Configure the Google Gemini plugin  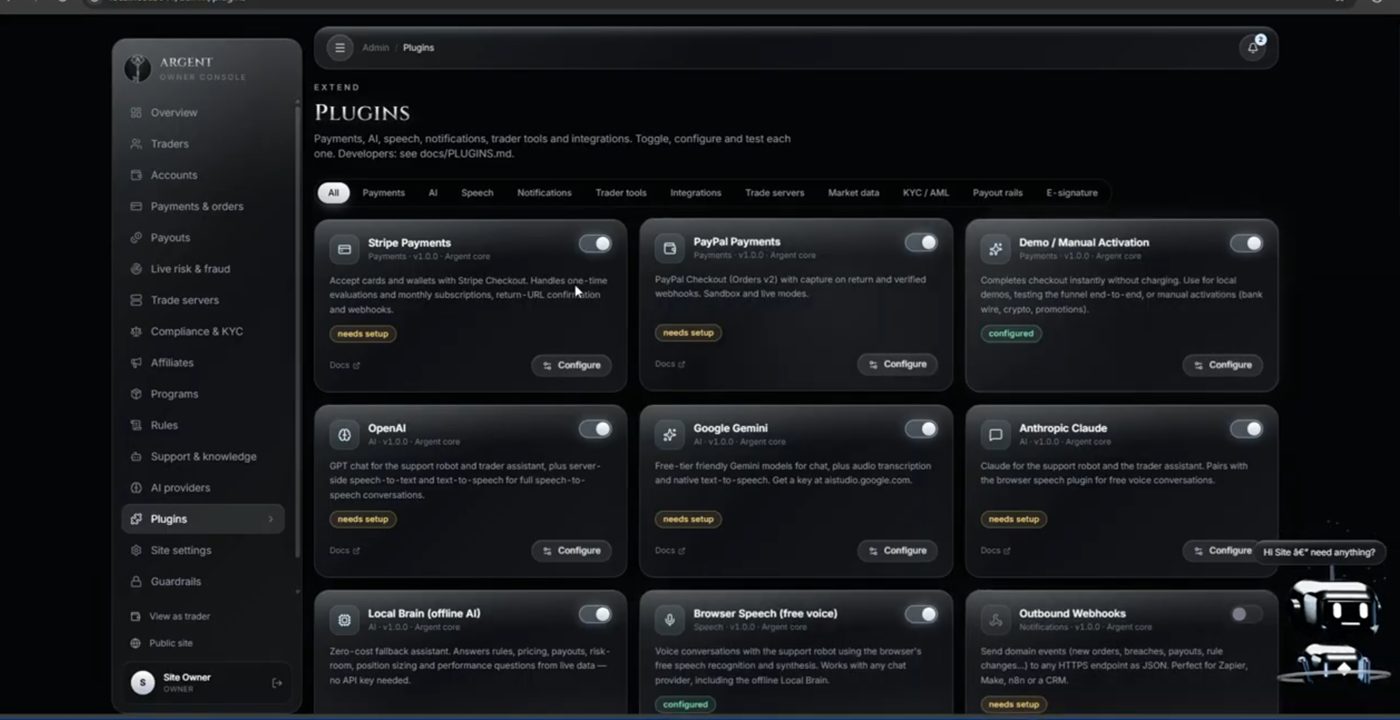click(x=897, y=550)
